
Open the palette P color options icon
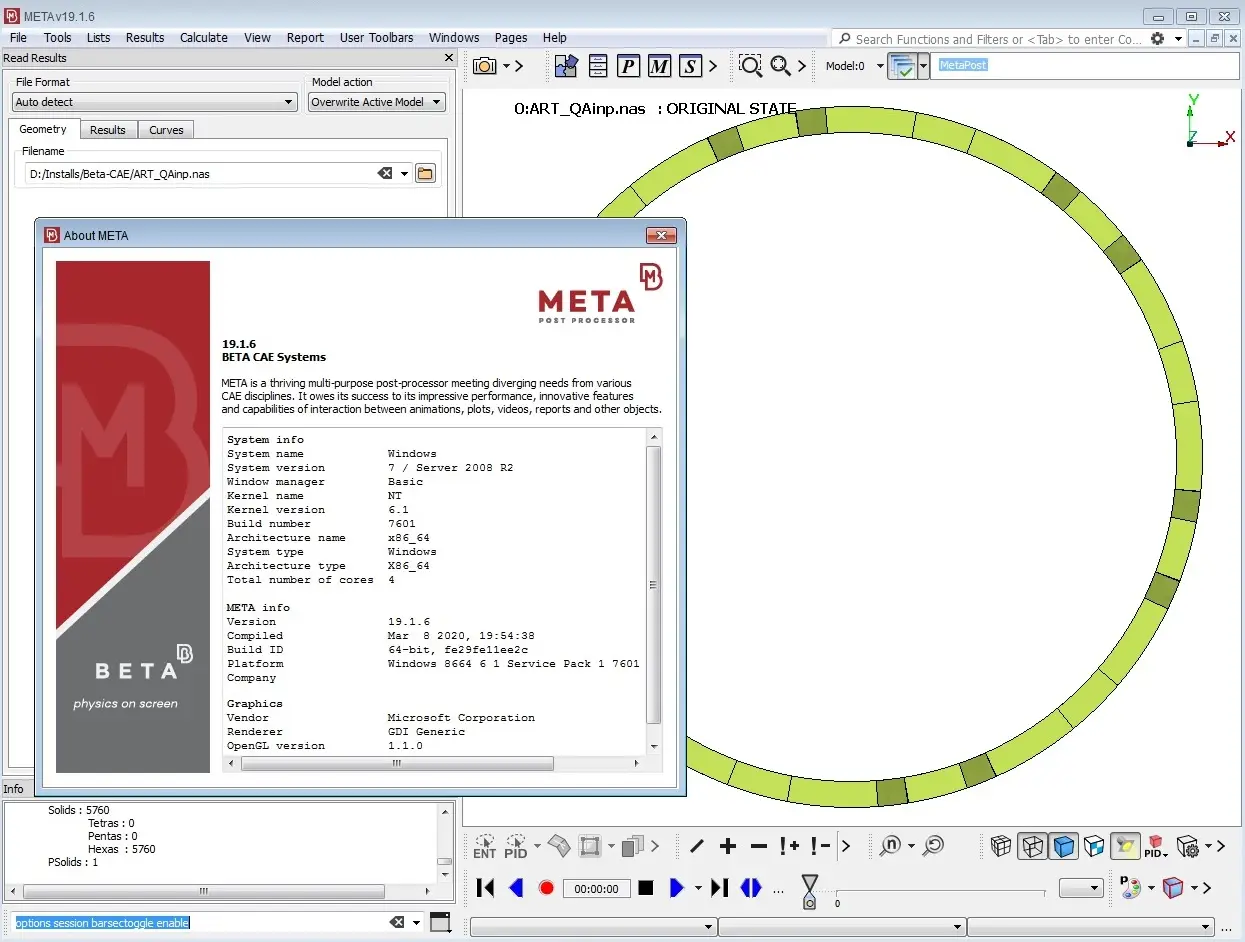[1131, 887]
